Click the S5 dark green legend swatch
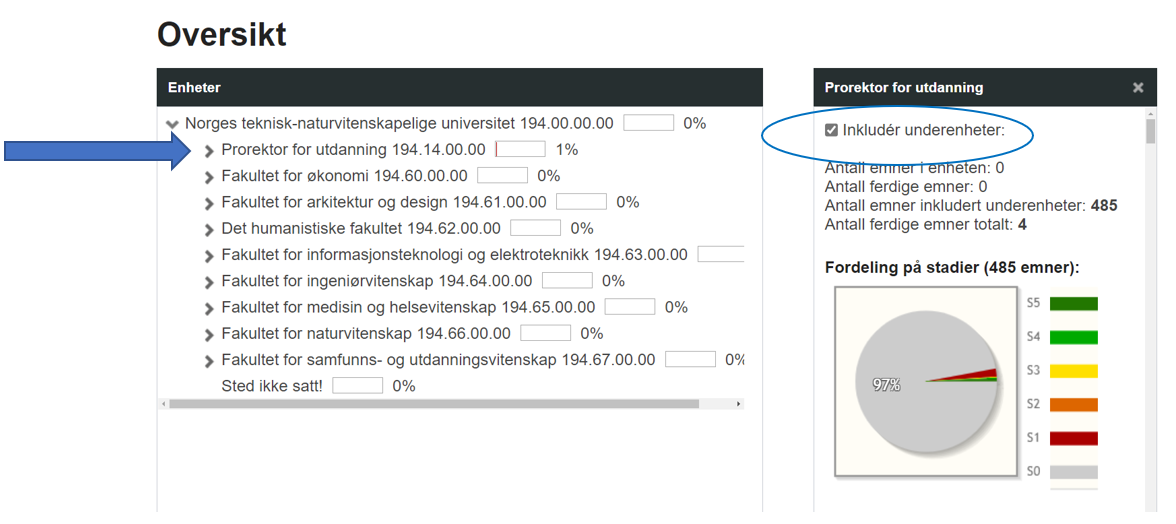Image resolution: width=1176 pixels, height=524 pixels. tap(1073, 304)
